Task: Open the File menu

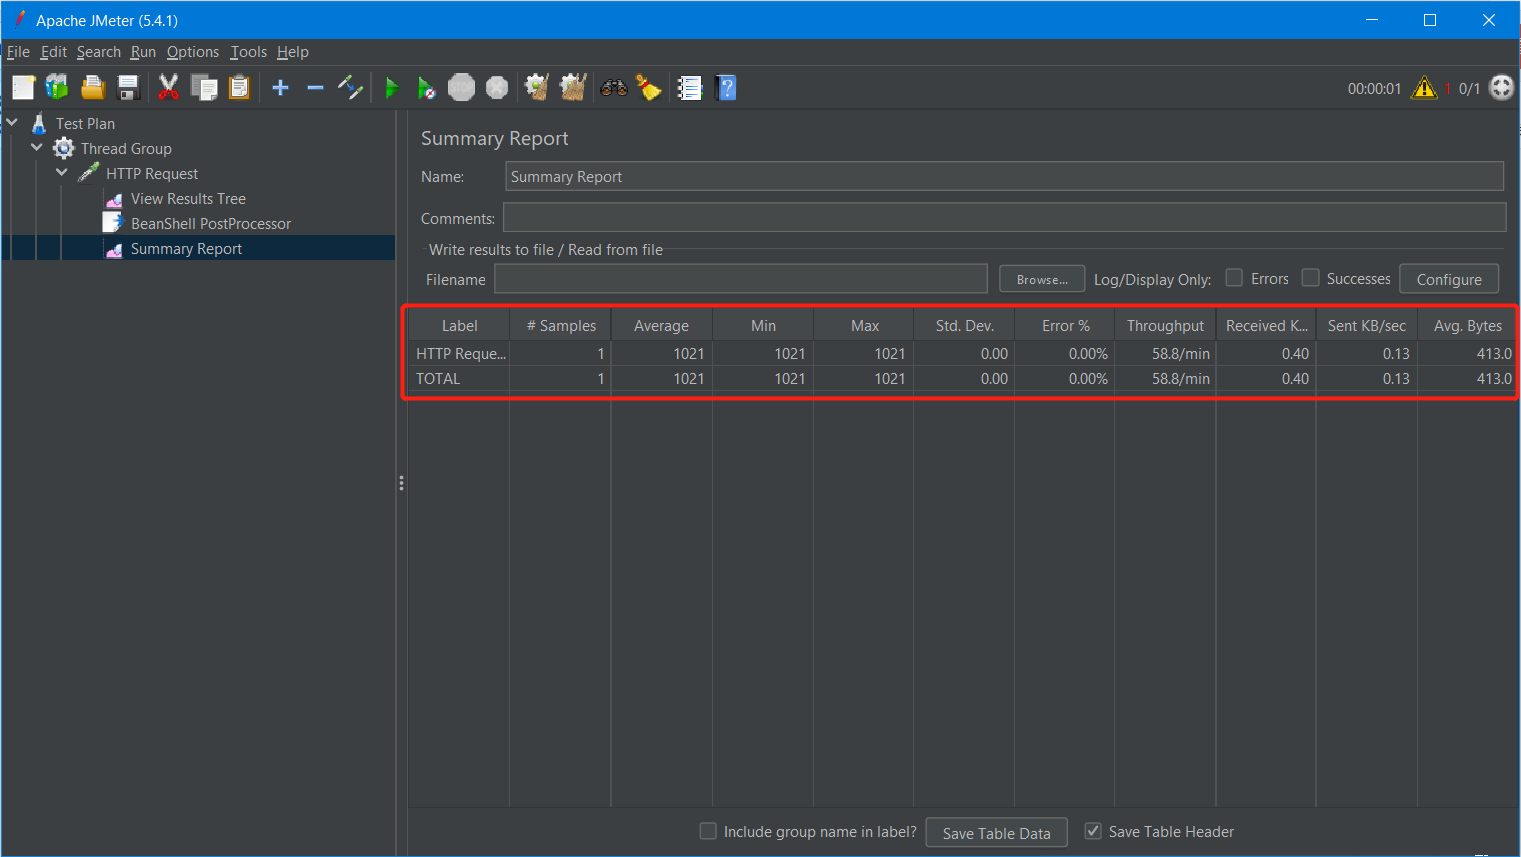Action: tap(18, 52)
